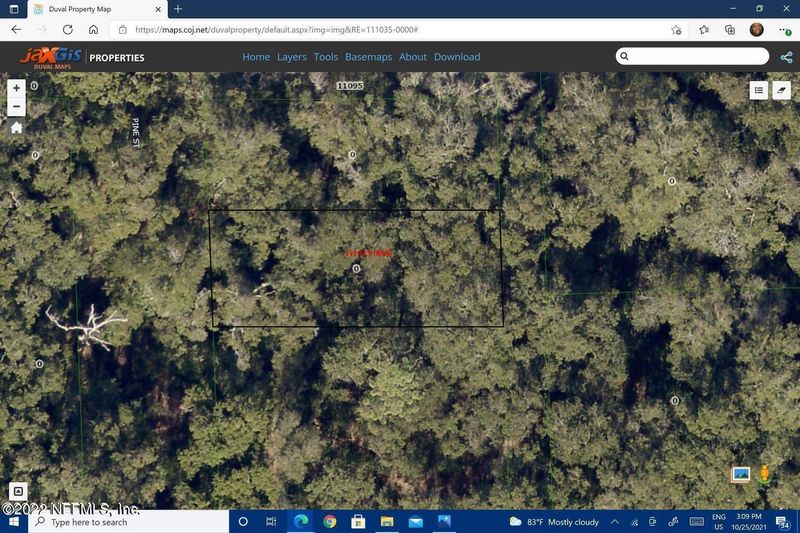Refresh the Duval Property Map page

68,30
